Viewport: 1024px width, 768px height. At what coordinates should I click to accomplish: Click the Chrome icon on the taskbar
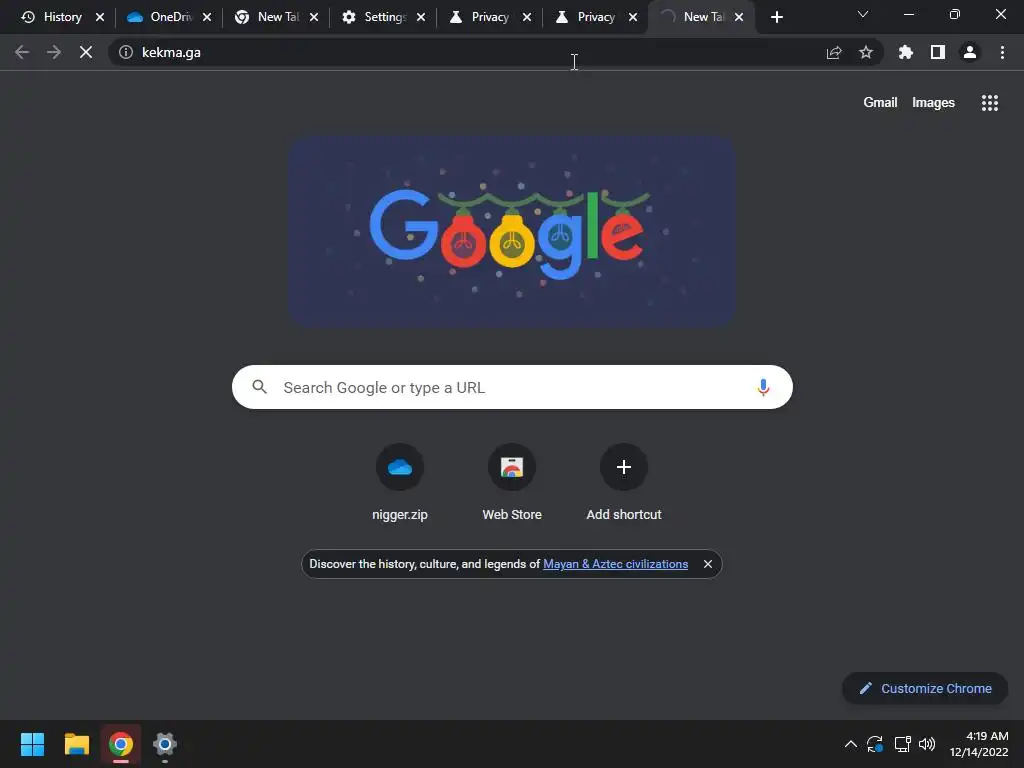click(121, 744)
